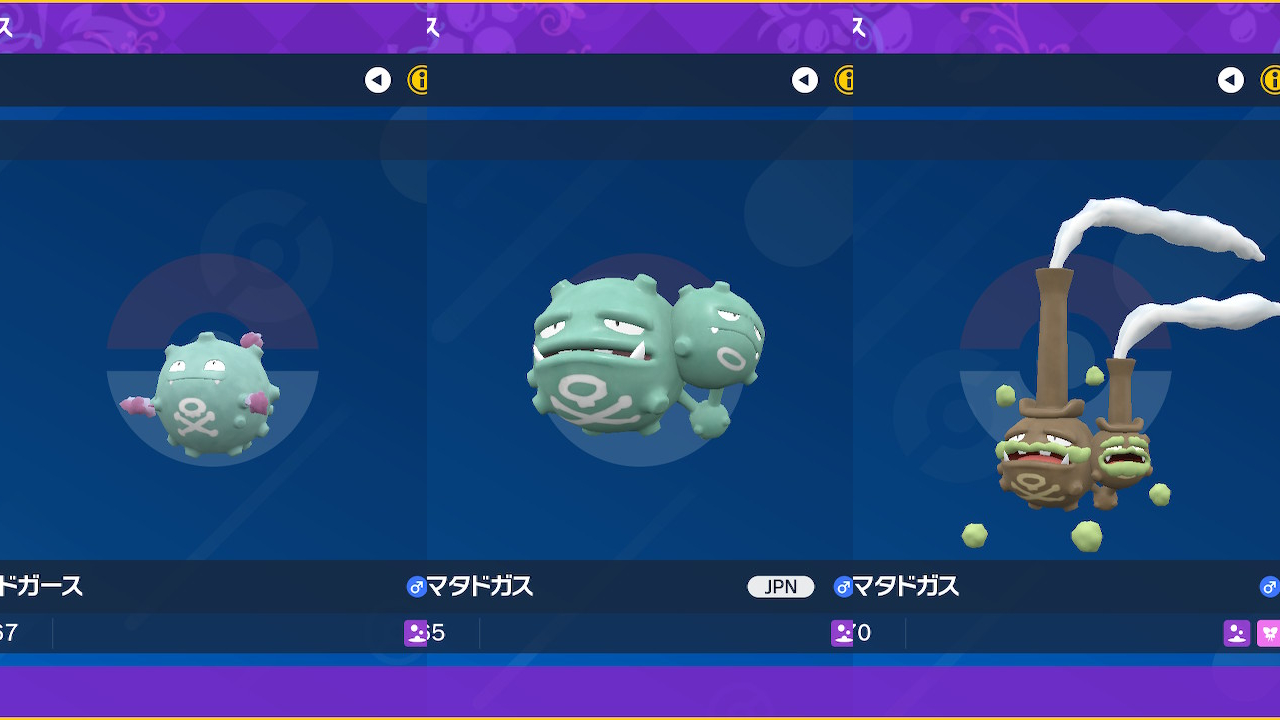1280x720 pixels.
Task: Click the back arrow above teal Weezing
Action: pyautogui.click(x=805, y=80)
